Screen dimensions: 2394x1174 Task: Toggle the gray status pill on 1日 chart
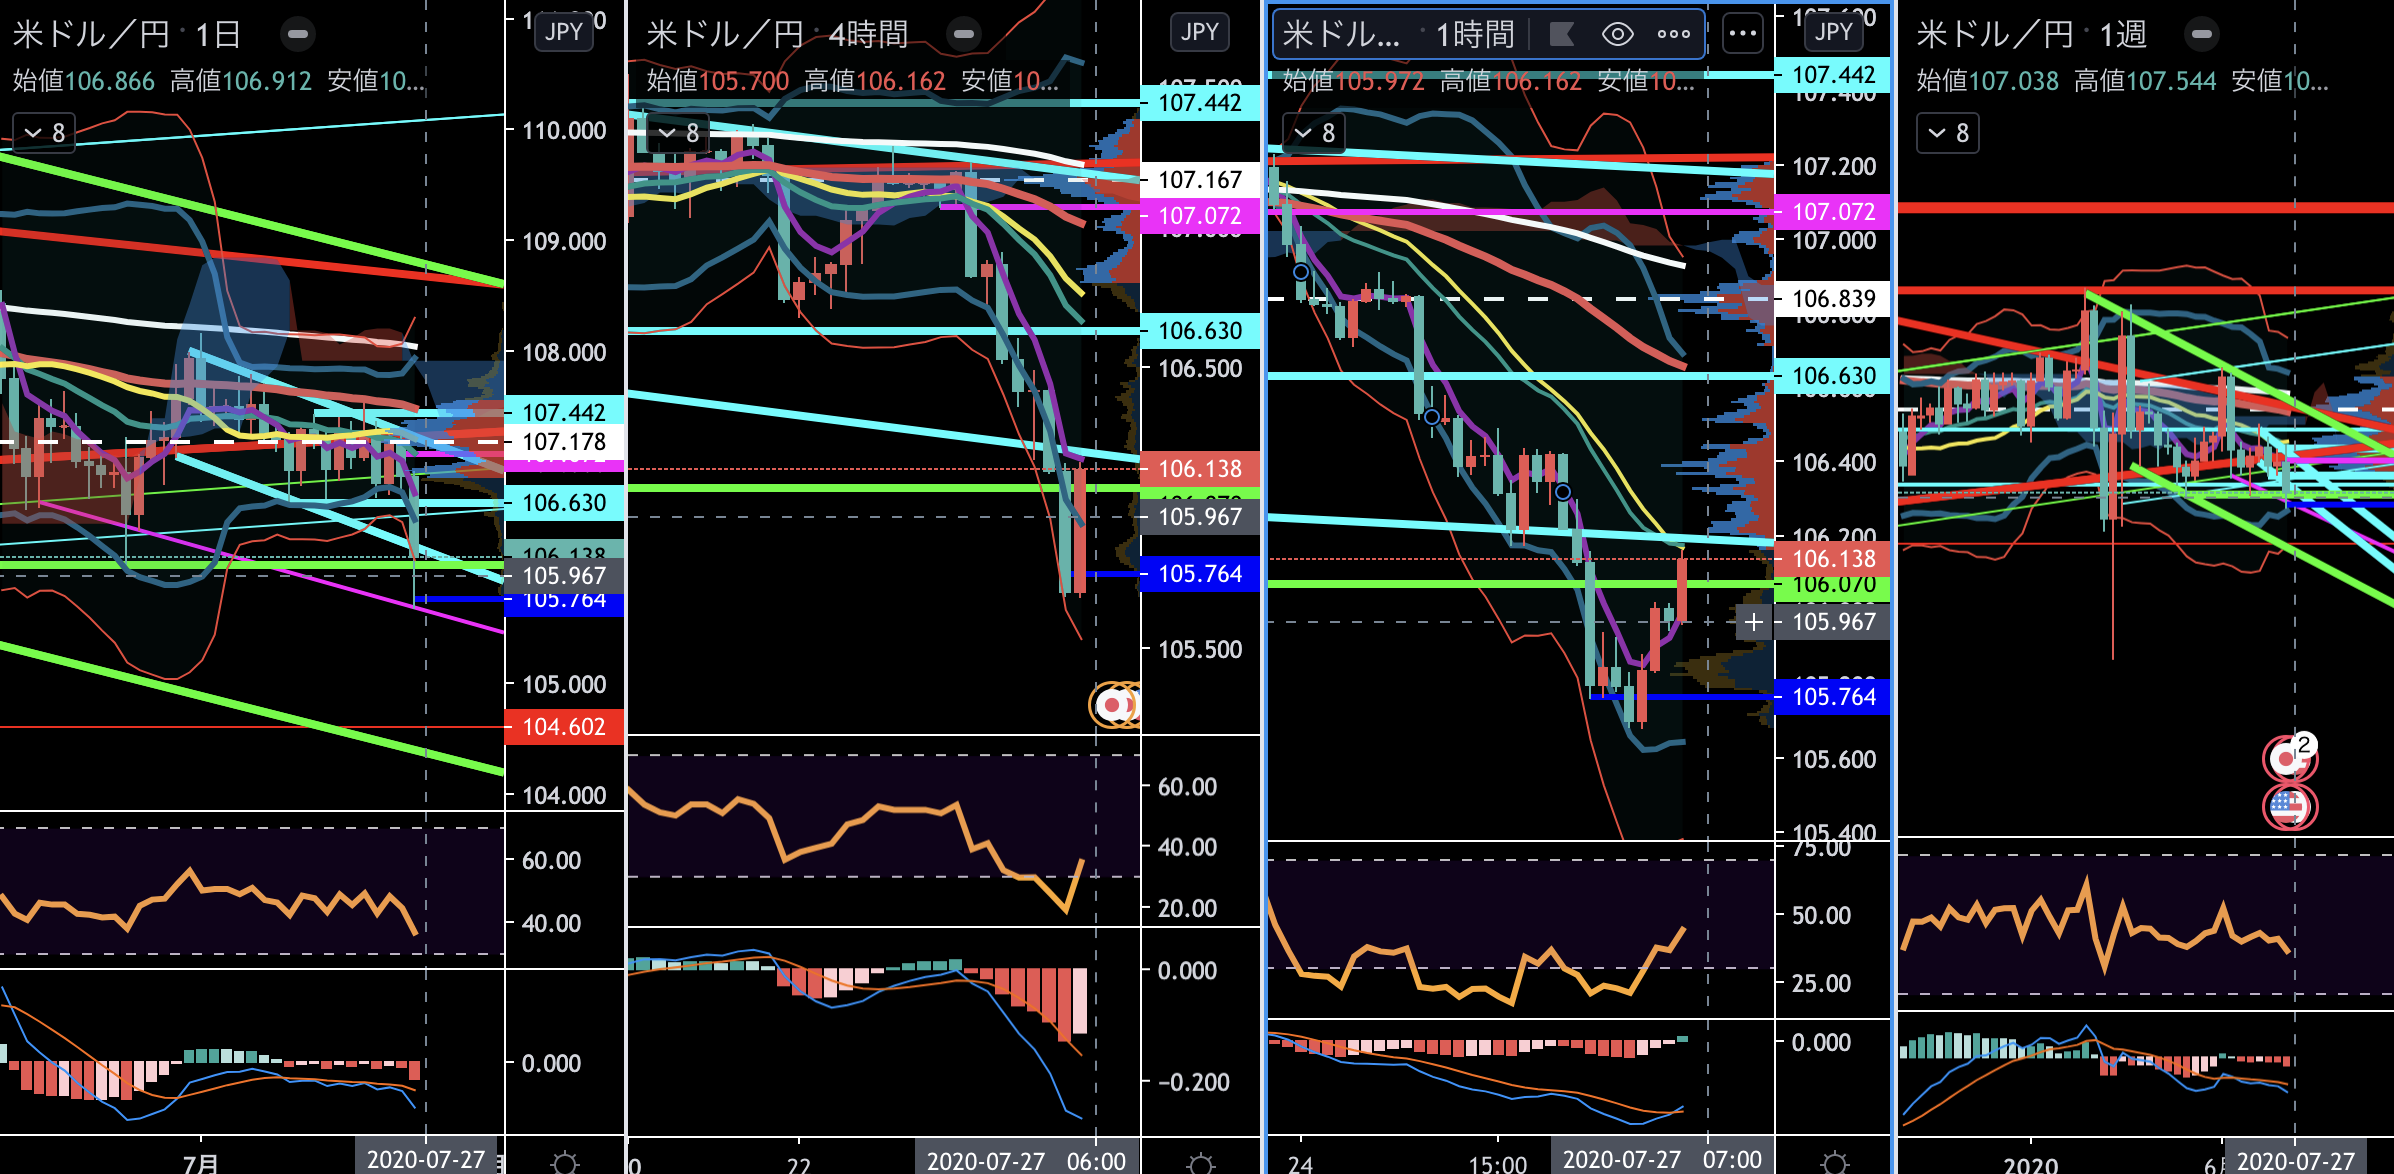[x=297, y=35]
